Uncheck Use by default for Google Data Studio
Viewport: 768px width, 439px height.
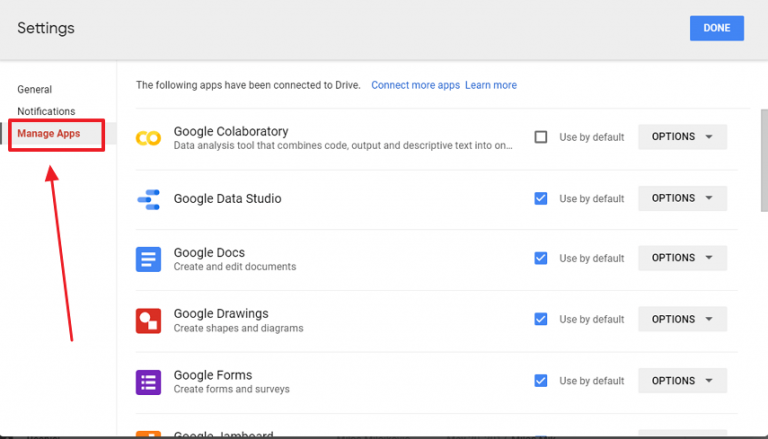[x=541, y=198]
